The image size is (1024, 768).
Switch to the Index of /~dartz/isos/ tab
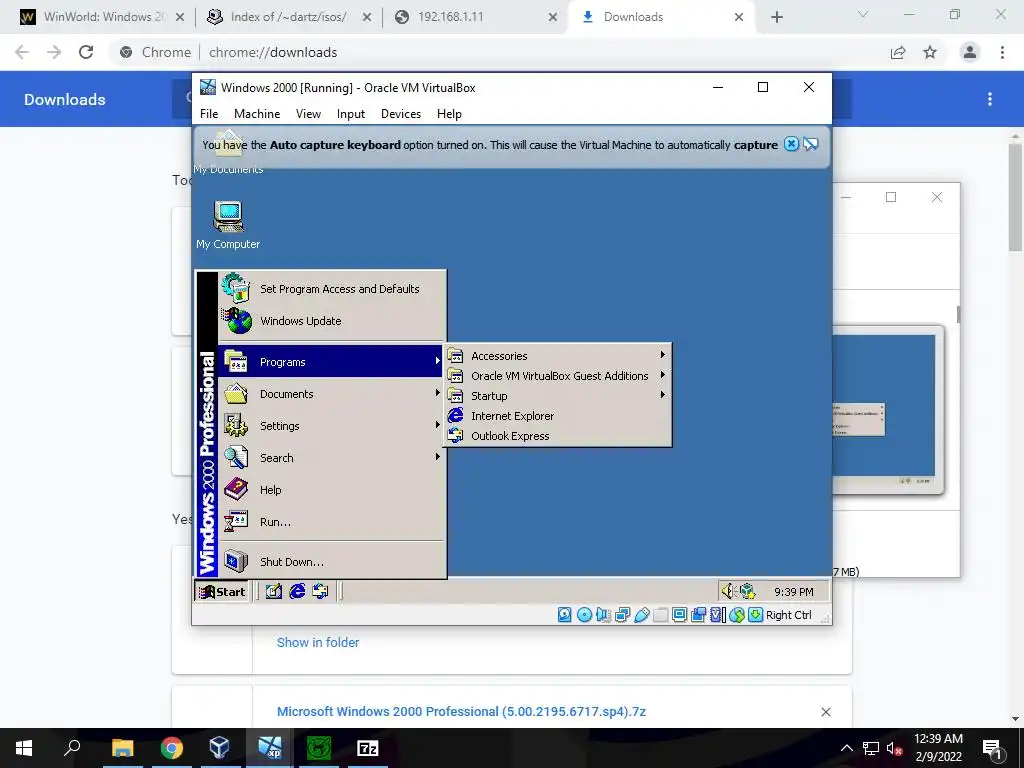pos(288,17)
